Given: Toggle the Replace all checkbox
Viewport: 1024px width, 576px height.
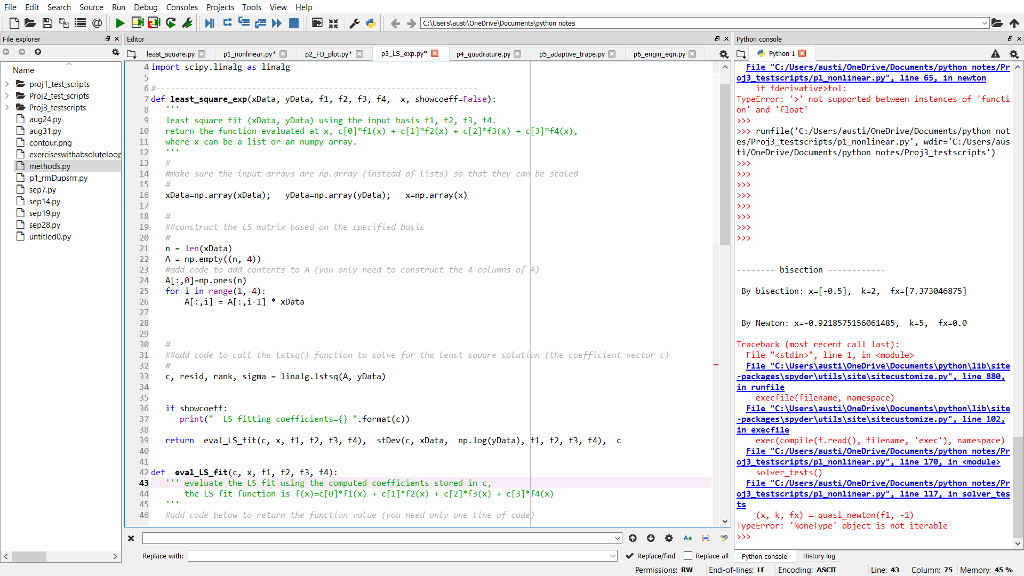Looking at the screenshot, I should (688, 555).
